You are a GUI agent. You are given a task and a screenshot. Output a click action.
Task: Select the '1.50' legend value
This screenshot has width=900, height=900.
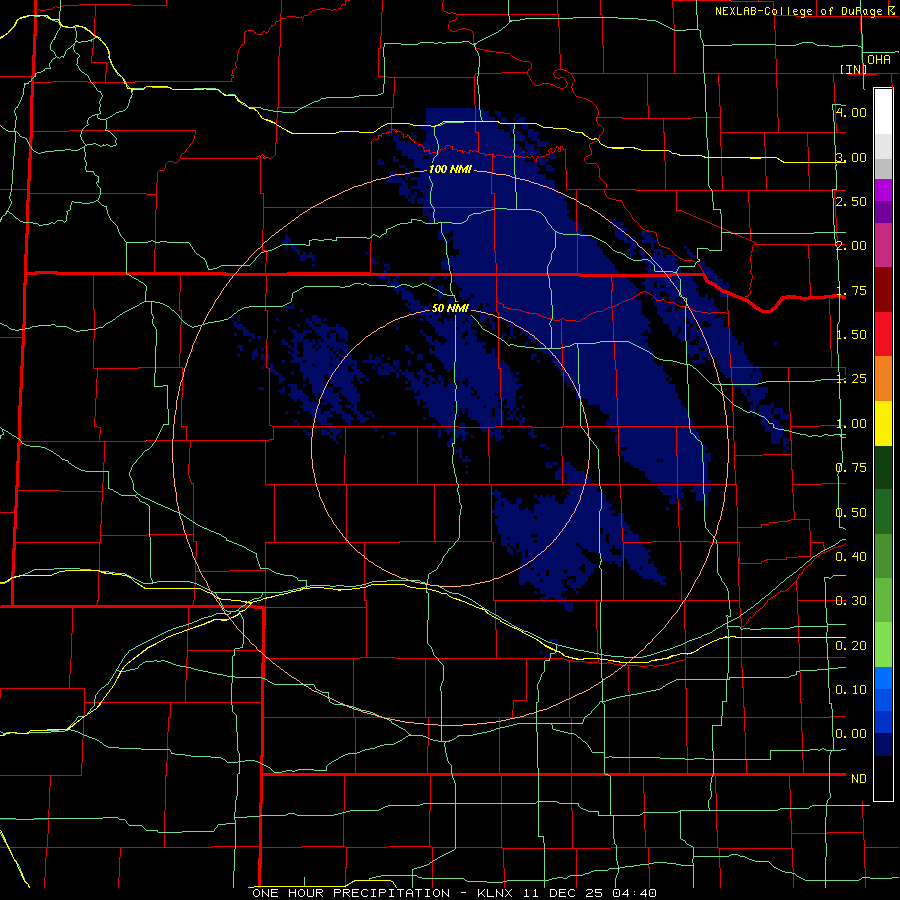pos(851,335)
